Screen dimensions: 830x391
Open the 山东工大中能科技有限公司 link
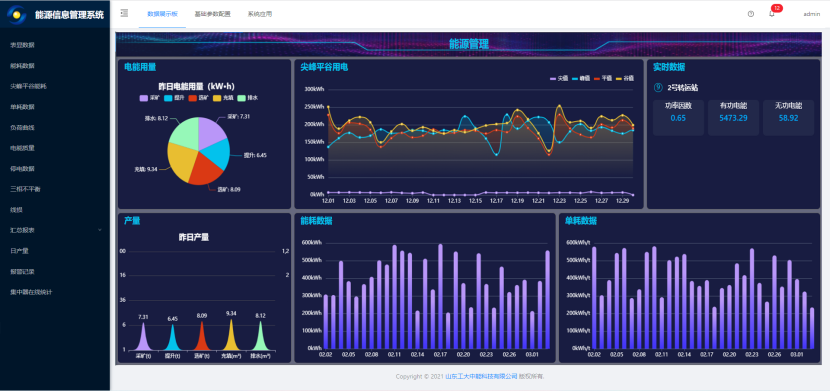click(x=481, y=377)
